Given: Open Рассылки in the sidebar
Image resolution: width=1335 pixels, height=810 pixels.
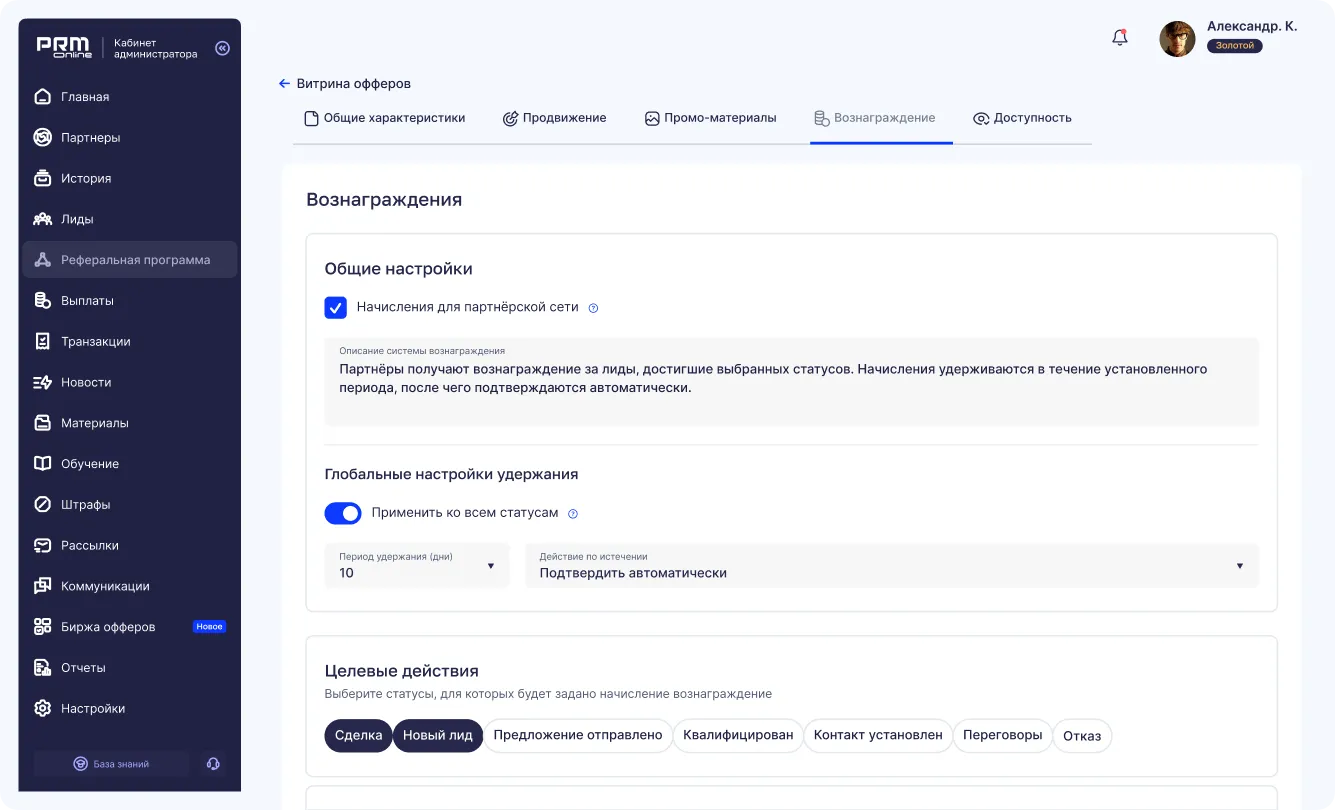Looking at the screenshot, I should click(x=130, y=546).
